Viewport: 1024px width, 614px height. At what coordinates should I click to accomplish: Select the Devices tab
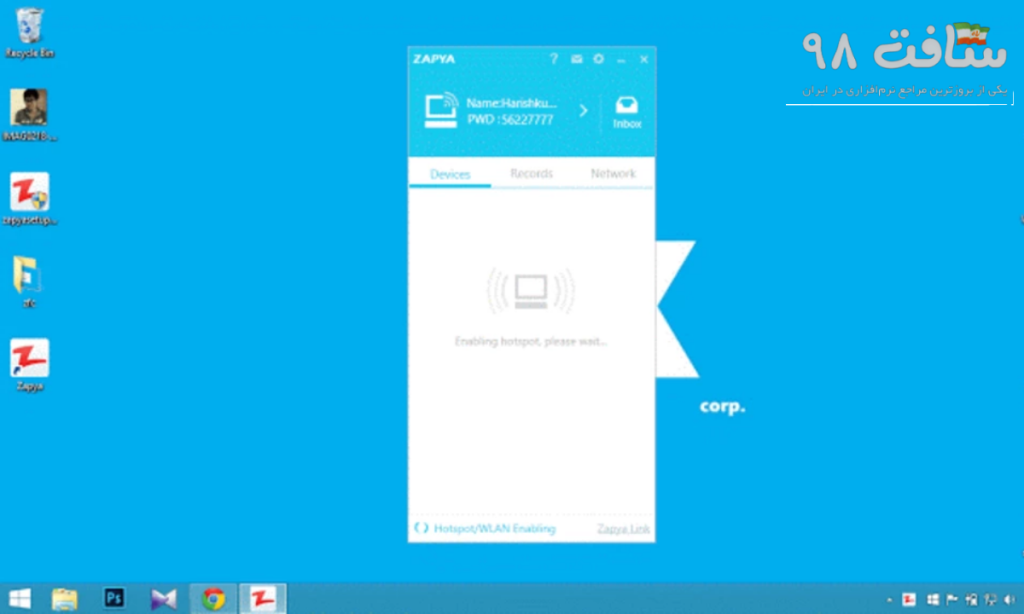click(x=450, y=174)
